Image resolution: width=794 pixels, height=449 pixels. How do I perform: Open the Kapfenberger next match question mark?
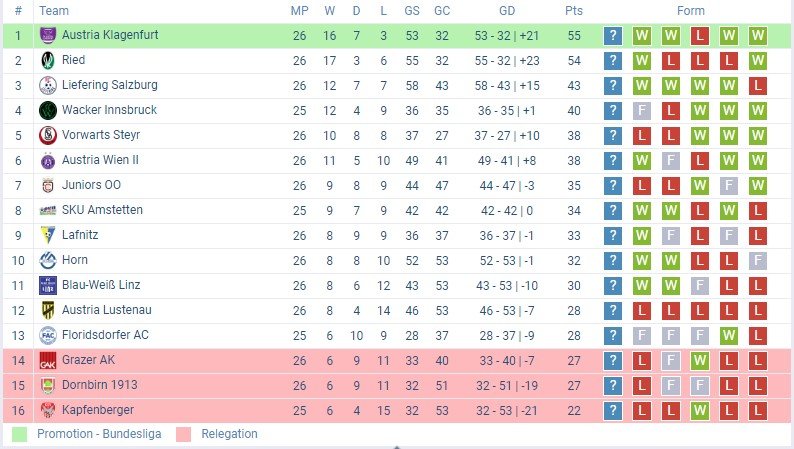[613, 411]
